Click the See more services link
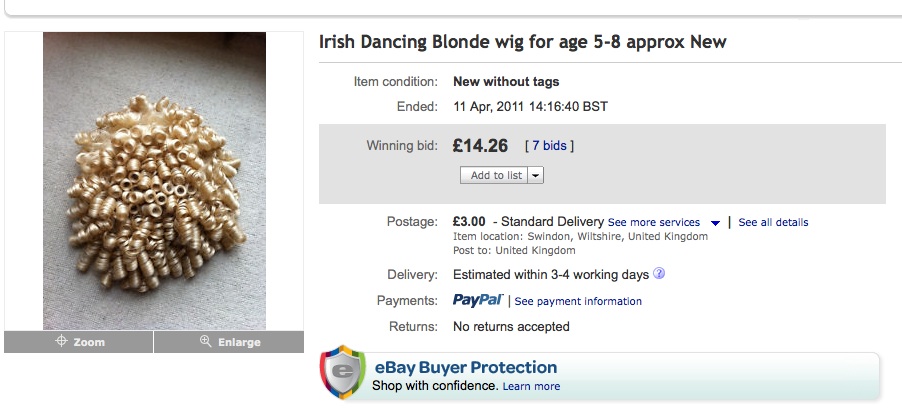 coord(653,222)
